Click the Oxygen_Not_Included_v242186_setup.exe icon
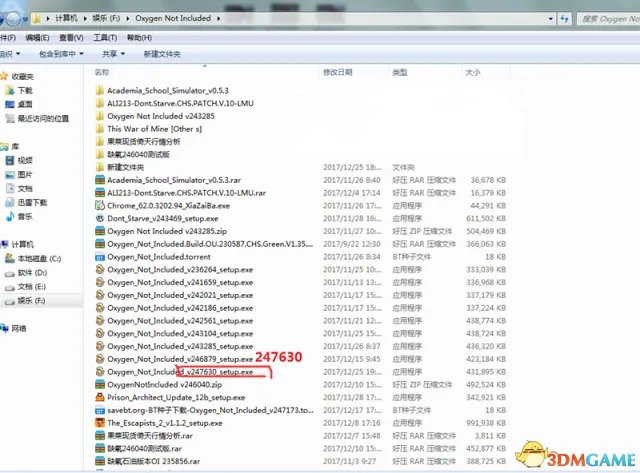The height and width of the screenshot is (473, 640). coord(100,308)
